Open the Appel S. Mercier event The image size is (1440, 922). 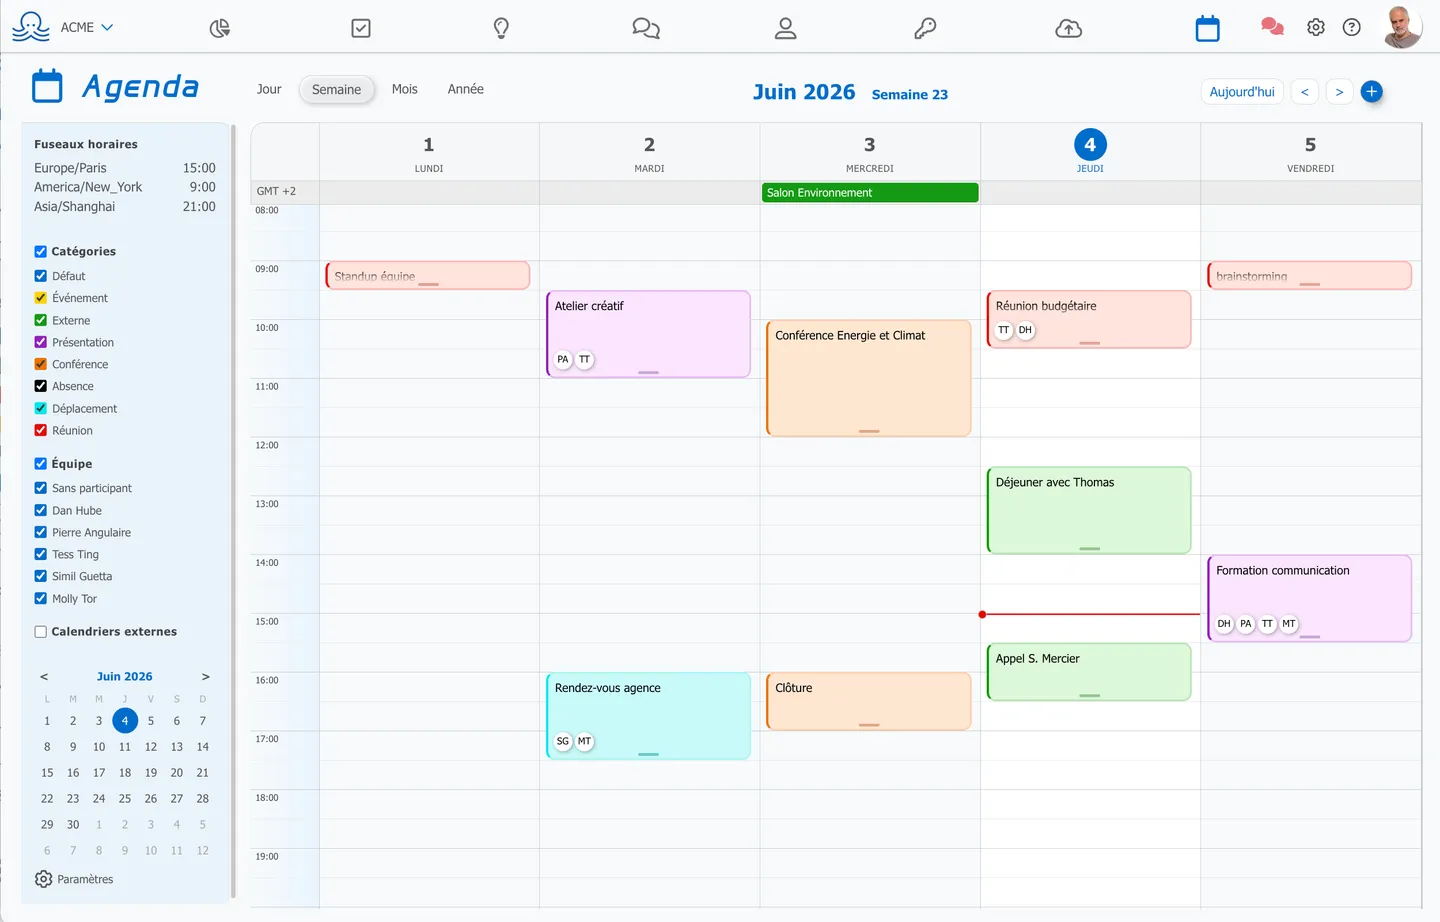pos(1089,672)
